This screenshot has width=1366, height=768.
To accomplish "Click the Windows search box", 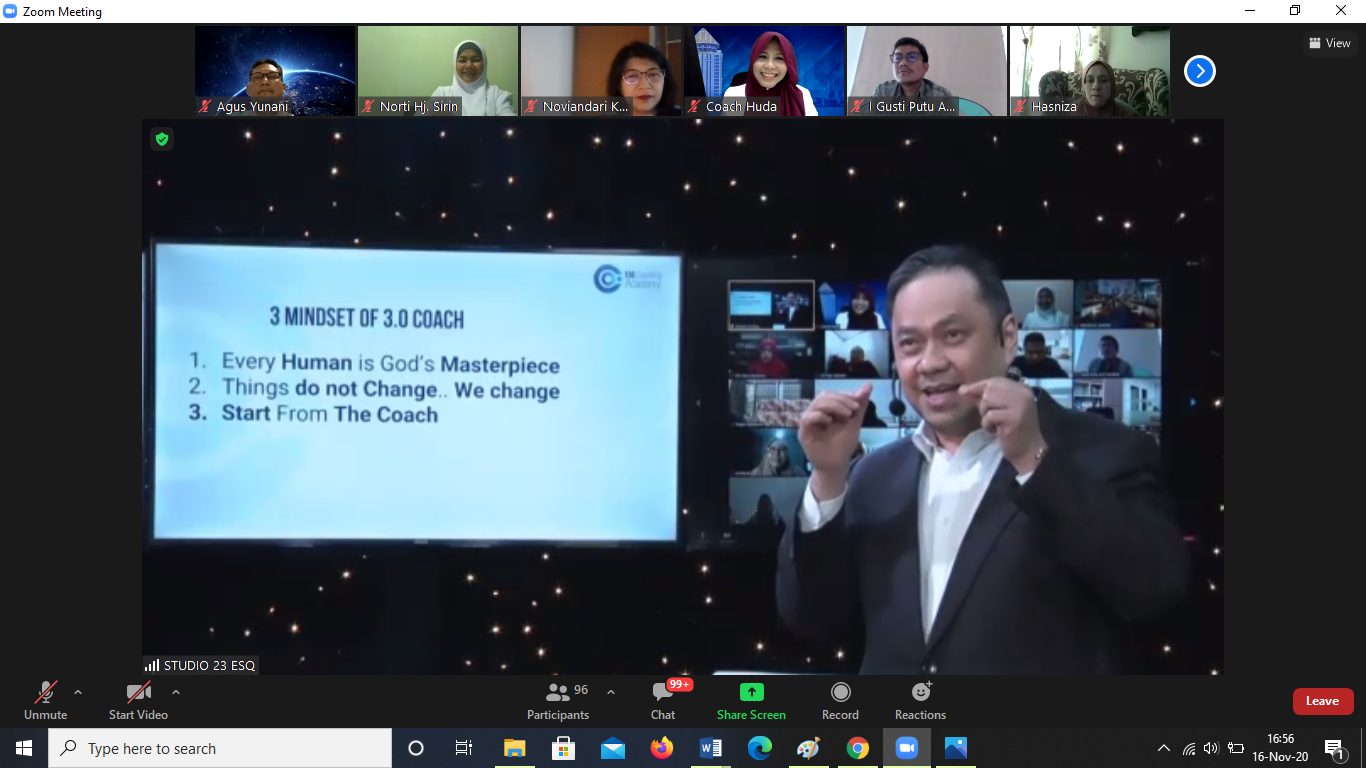I will (x=220, y=748).
